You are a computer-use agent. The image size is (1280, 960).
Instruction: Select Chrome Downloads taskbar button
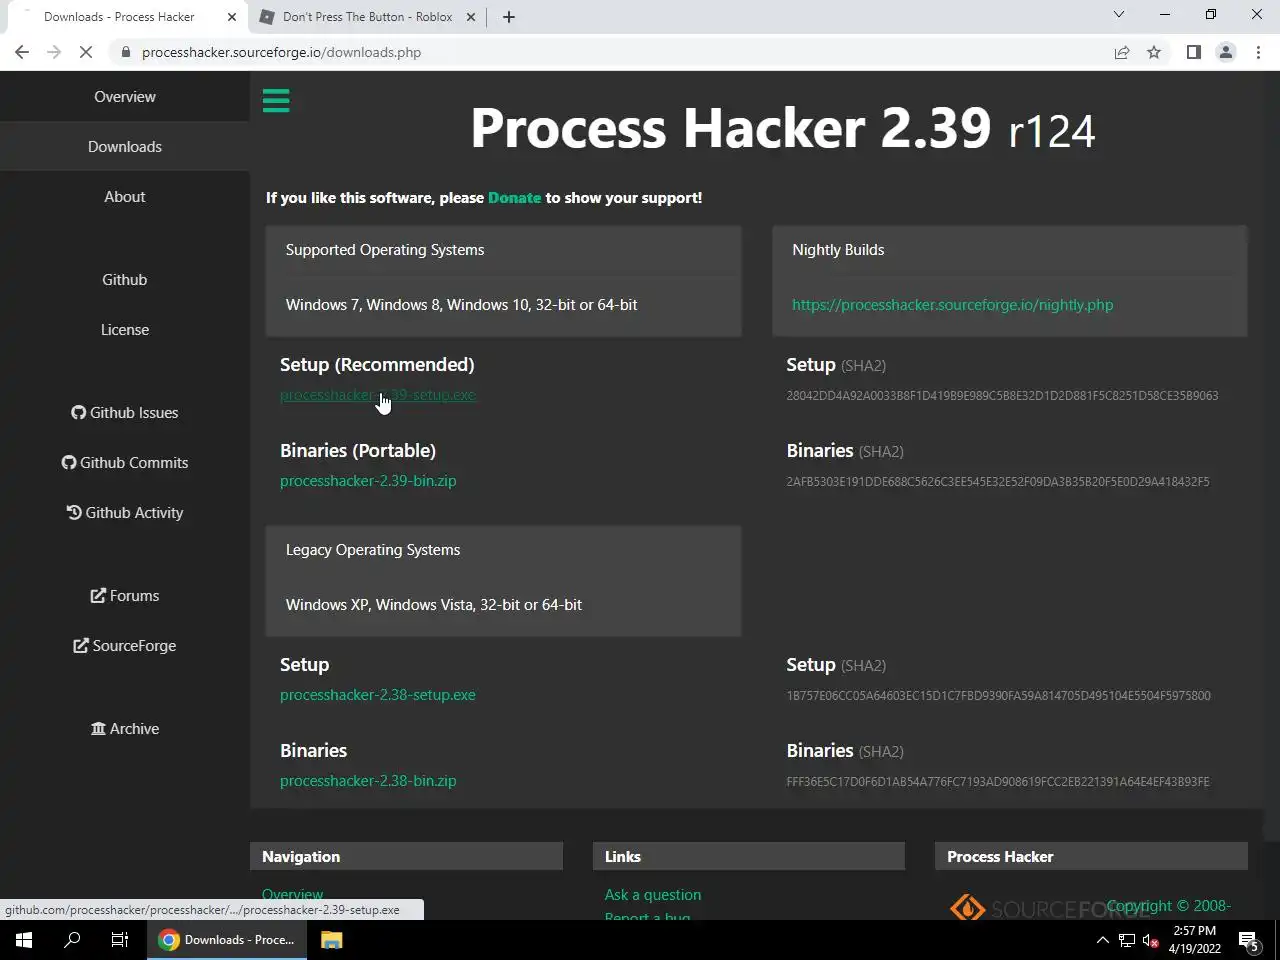[x=227, y=940]
